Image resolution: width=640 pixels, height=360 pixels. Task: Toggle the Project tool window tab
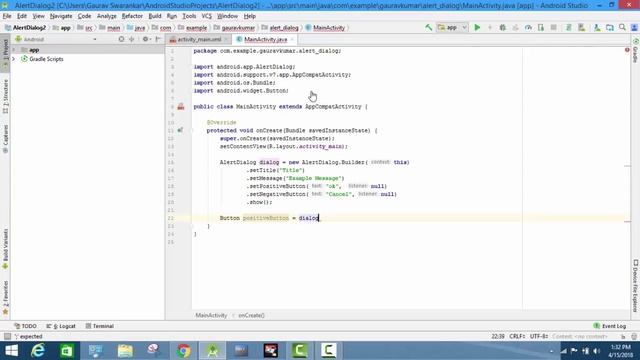click(5, 54)
